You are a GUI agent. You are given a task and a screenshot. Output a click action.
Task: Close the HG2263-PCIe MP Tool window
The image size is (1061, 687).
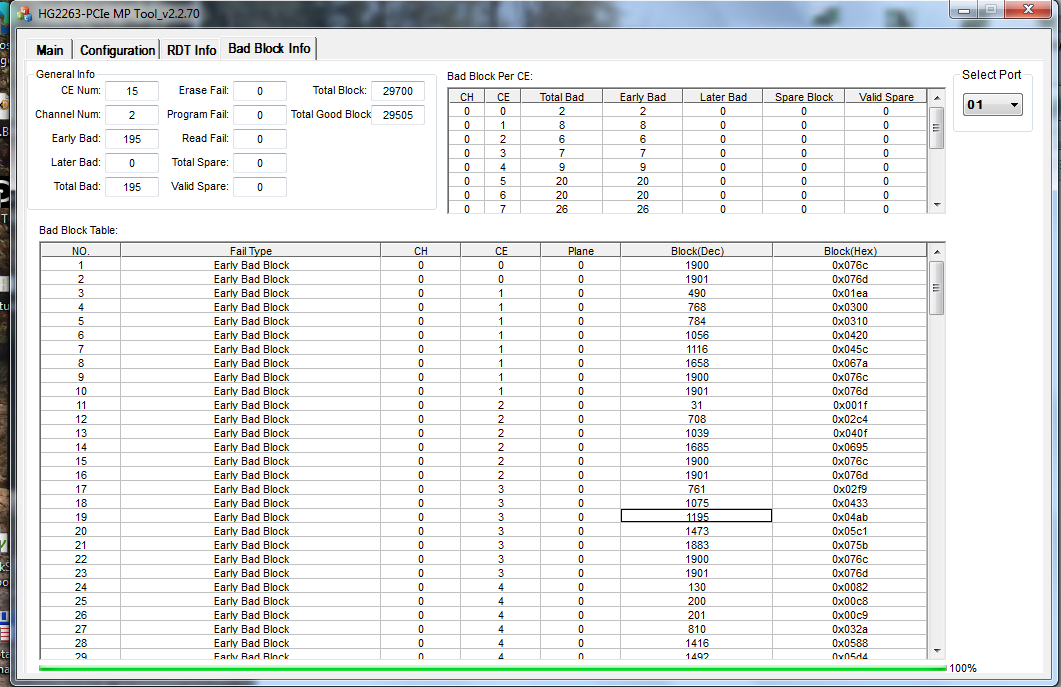[x=1028, y=9]
